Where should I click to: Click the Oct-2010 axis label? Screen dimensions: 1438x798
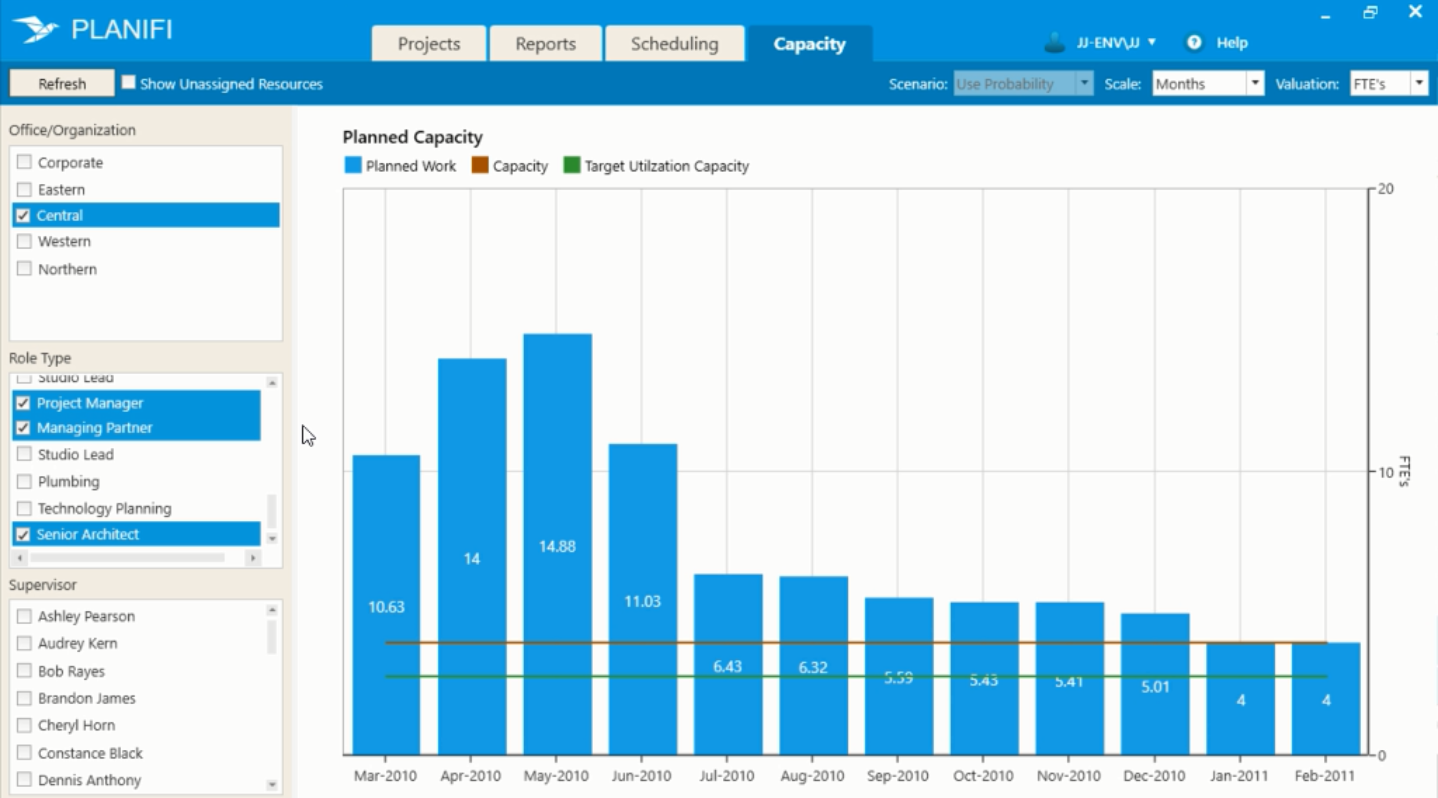(984, 776)
